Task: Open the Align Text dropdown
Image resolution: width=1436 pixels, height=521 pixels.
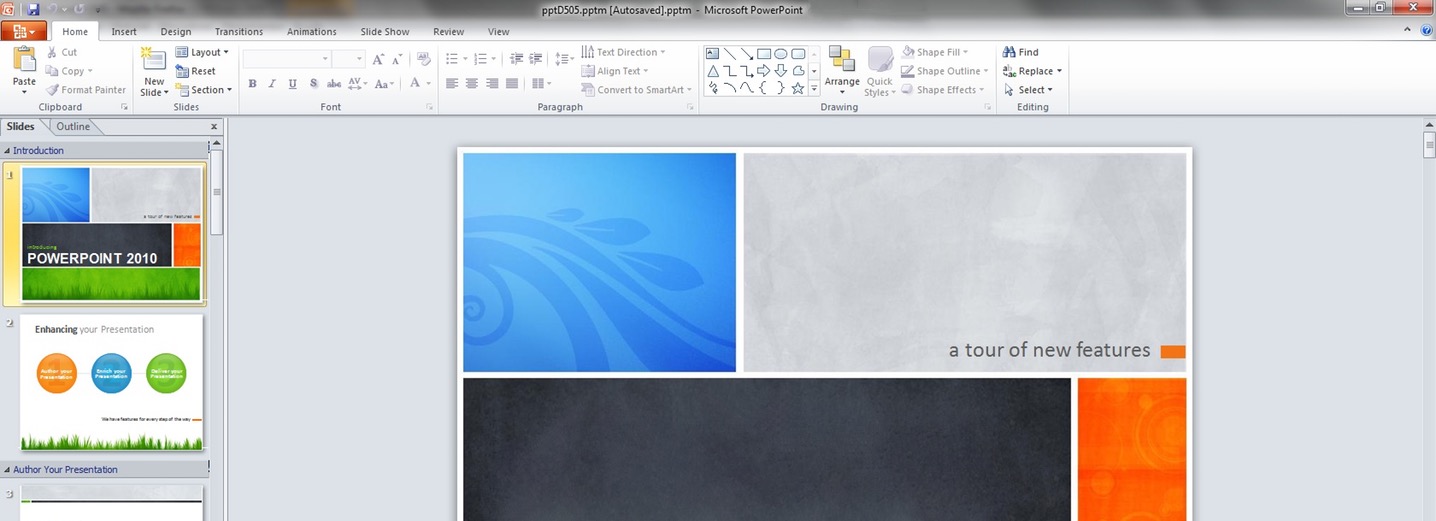Action: point(615,71)
